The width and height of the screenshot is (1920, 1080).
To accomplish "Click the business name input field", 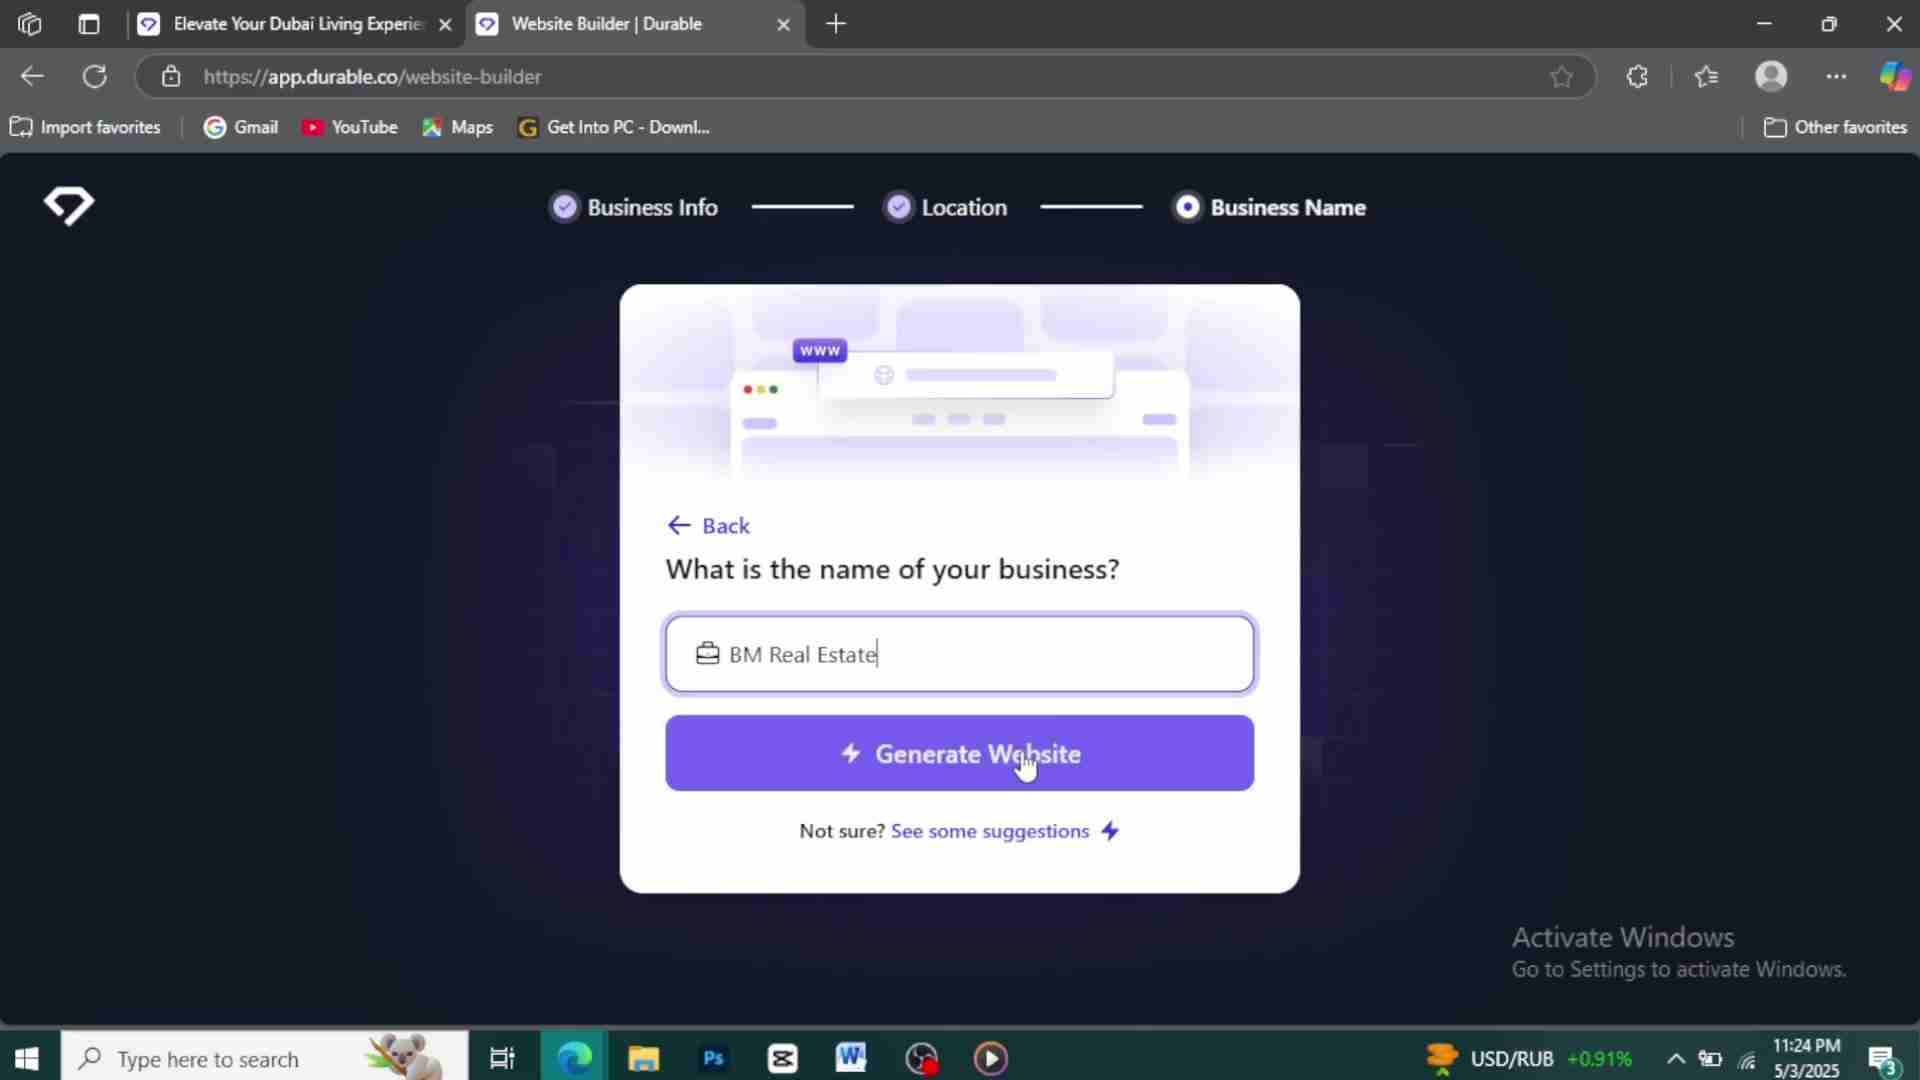I will pos(960,654).
